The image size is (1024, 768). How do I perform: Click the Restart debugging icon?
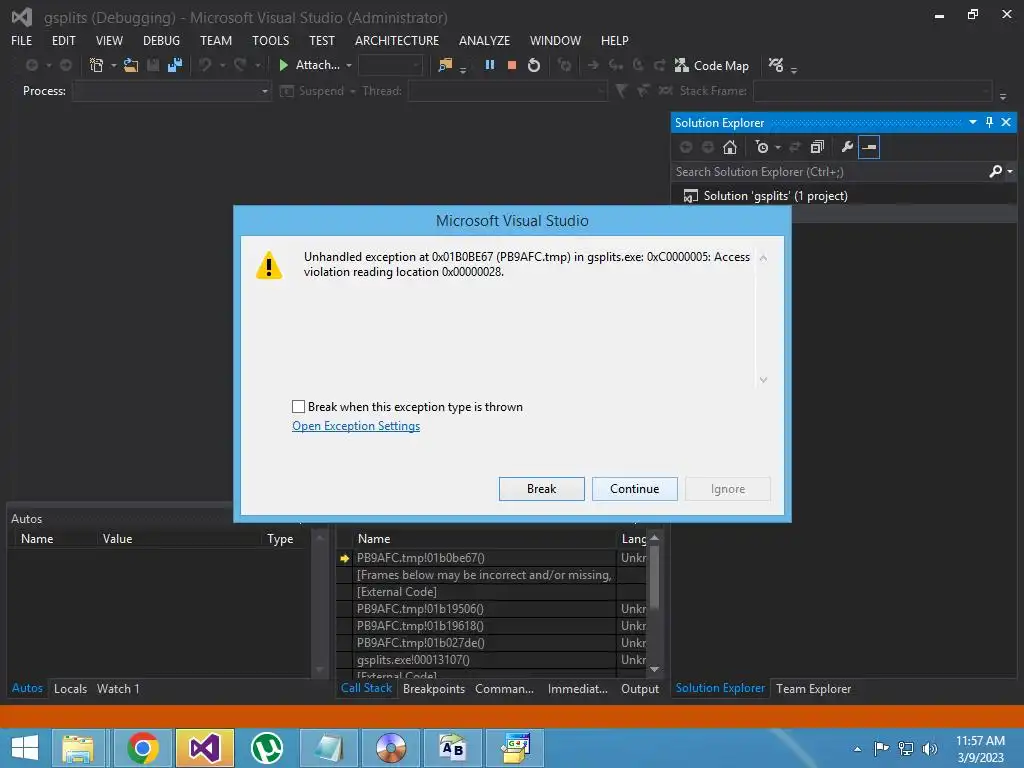pyautogui.click(x=534, y=65)
